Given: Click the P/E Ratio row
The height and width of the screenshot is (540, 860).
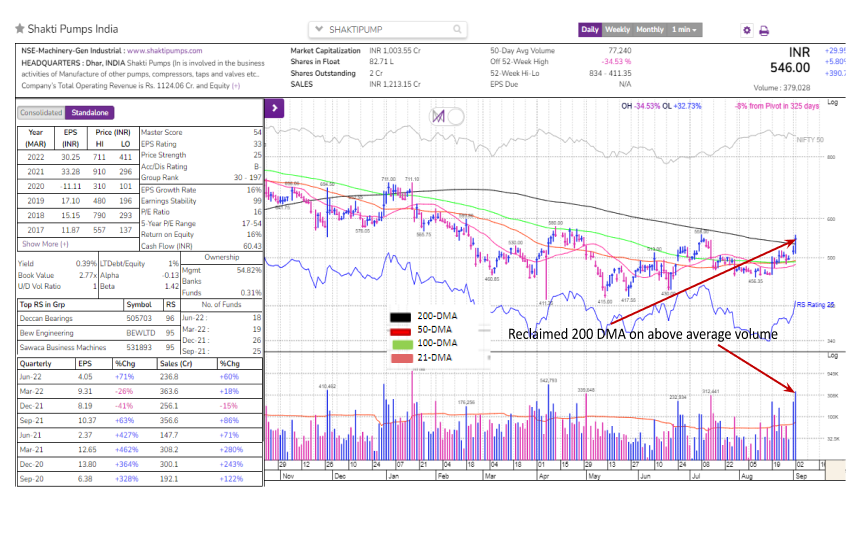Looking at the screenshot, I should [x=201, y=212].
